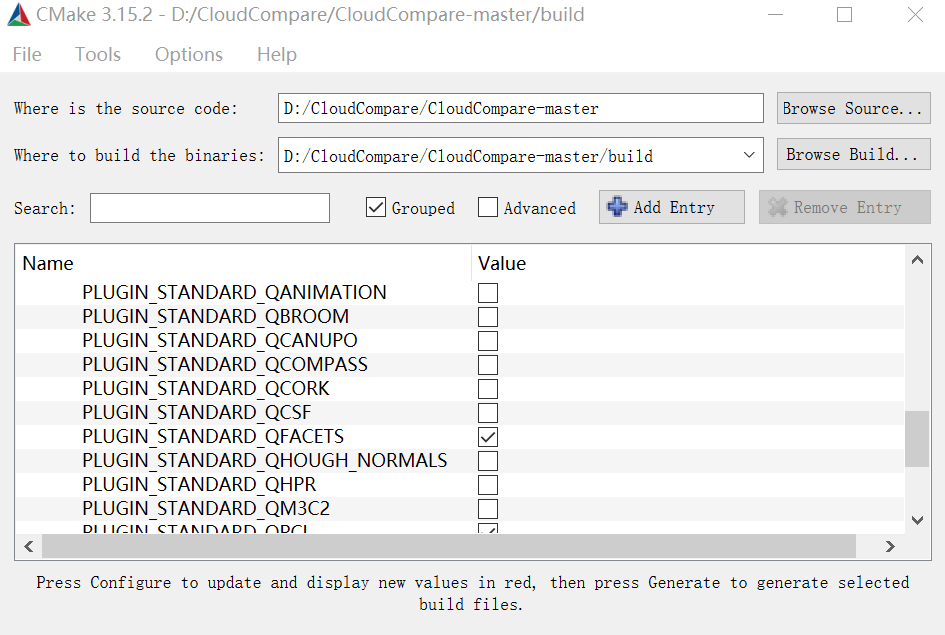Open the Options menu
Image resolution: width=945 pixels, height=635 pixels.
pyautogui.click(x=188, y=54)
